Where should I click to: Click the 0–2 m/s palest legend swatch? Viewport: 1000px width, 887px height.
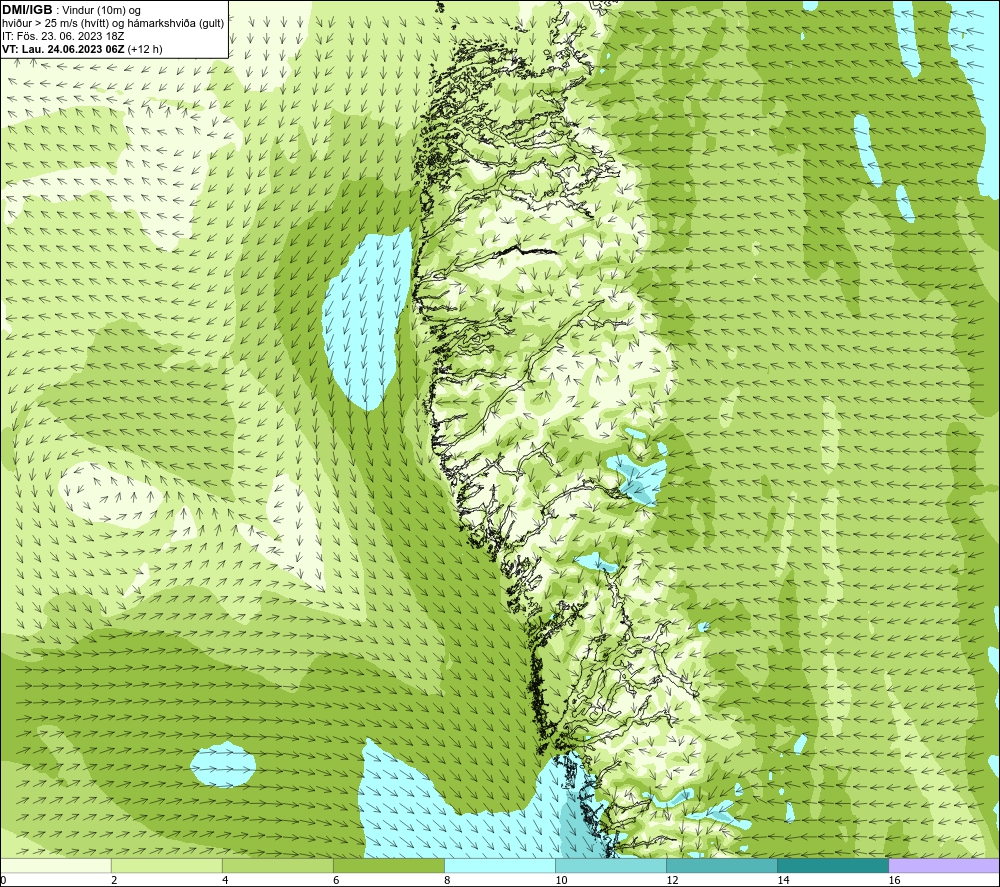(56, 865)
